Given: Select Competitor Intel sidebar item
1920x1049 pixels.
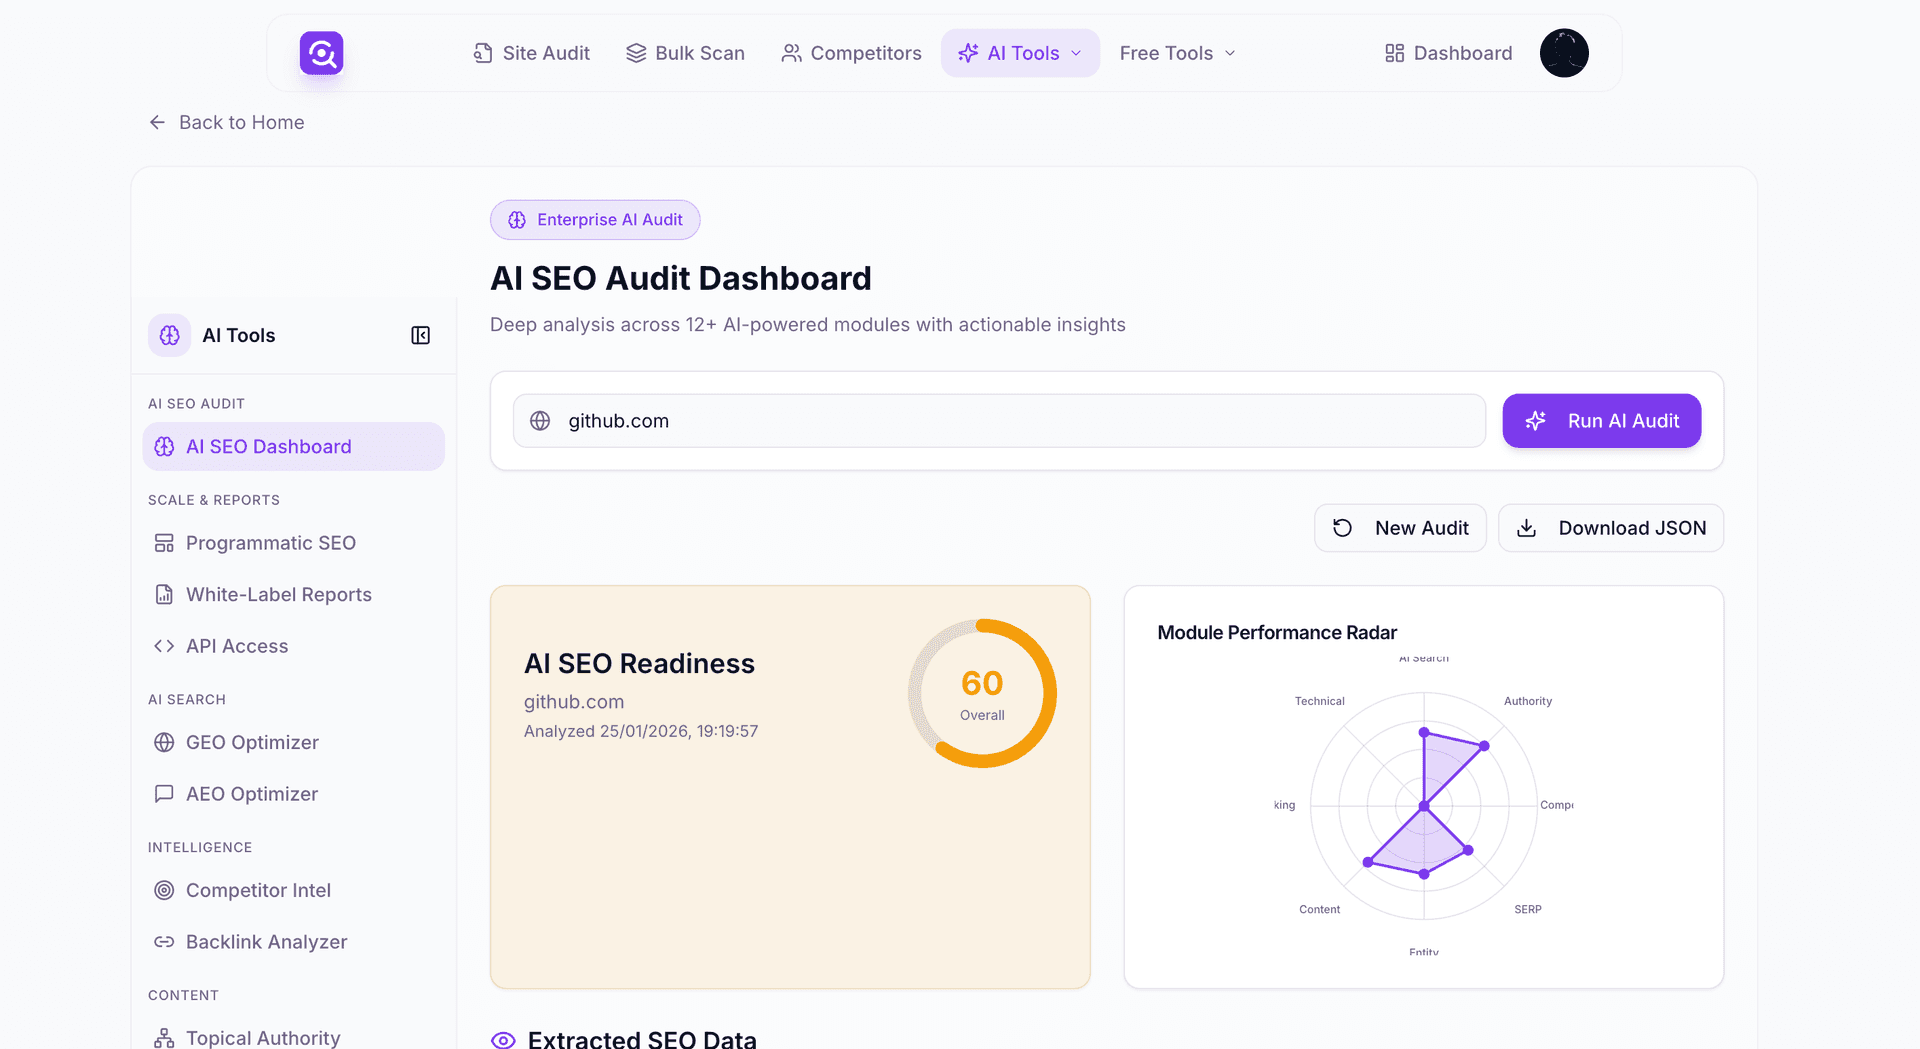Looking at the screenshot, I should (257, 890).
